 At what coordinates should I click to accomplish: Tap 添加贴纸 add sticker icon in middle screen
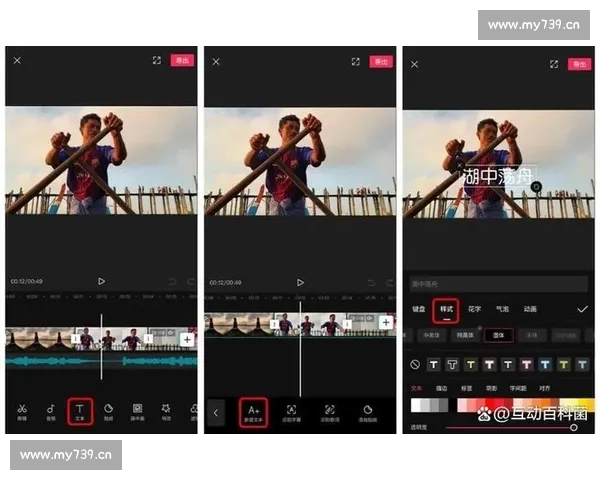(x=368, y=413)
